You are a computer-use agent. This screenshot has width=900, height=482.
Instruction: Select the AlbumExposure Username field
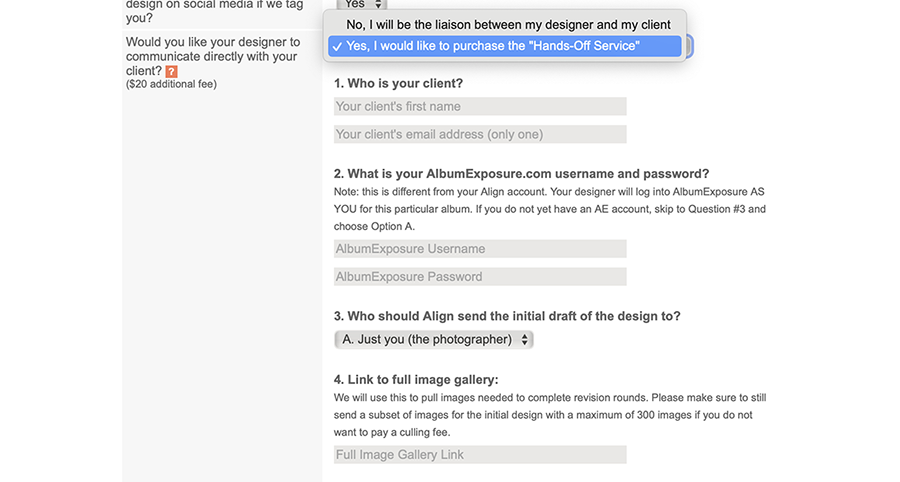click(x=480, y=248)
